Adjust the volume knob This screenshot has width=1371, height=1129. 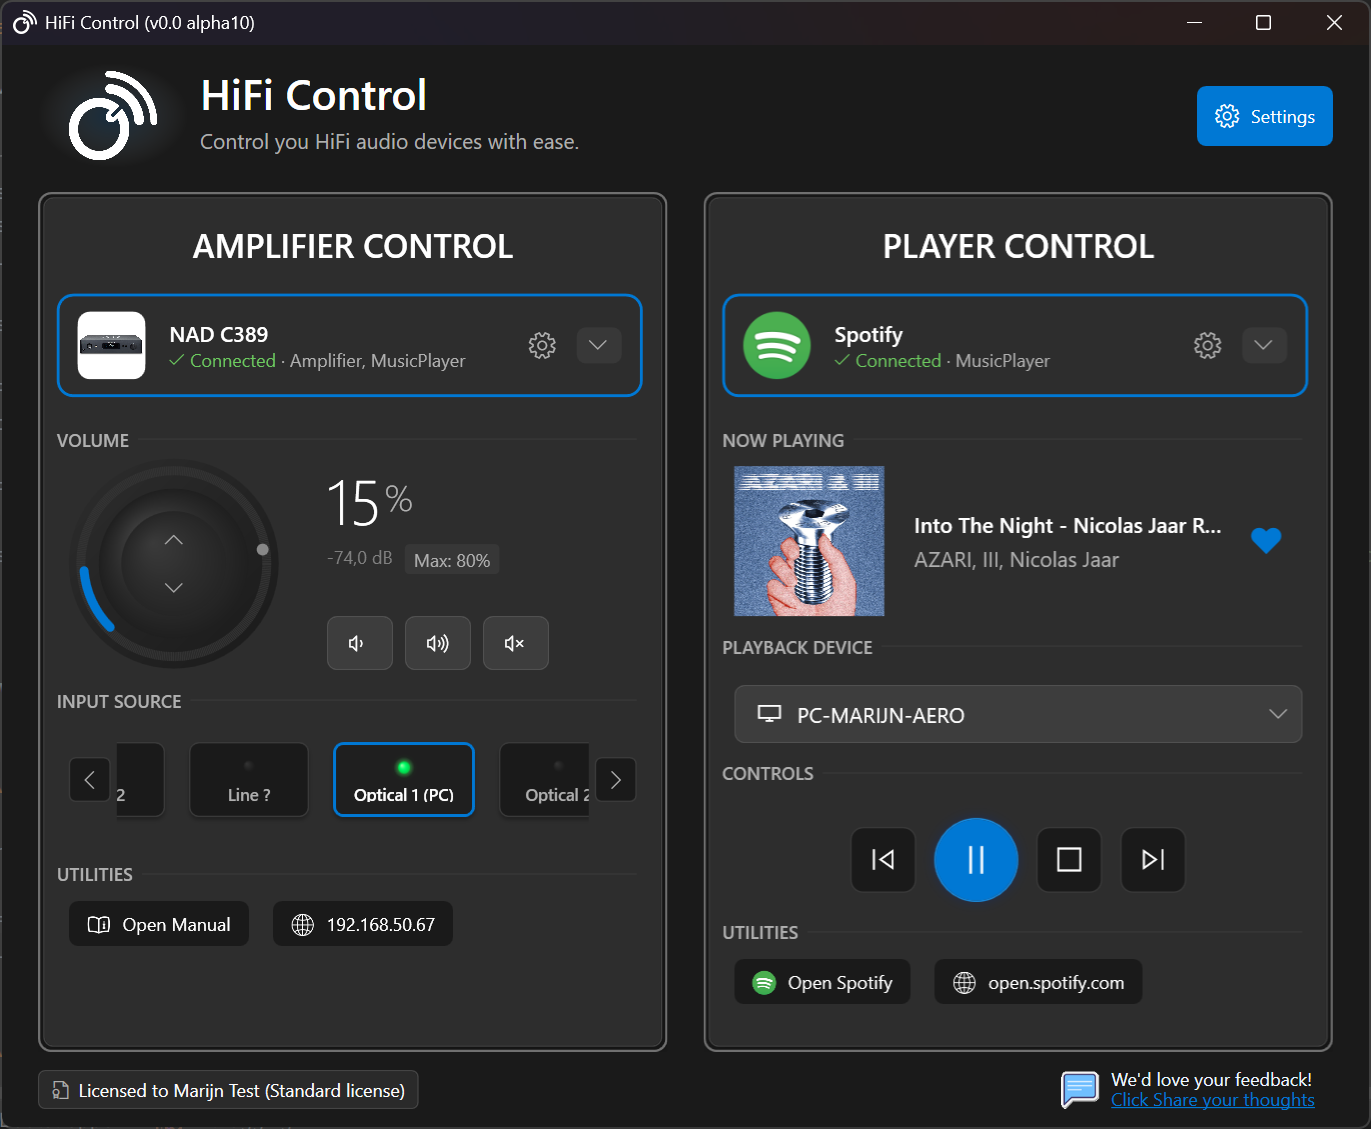pos(174,564)
